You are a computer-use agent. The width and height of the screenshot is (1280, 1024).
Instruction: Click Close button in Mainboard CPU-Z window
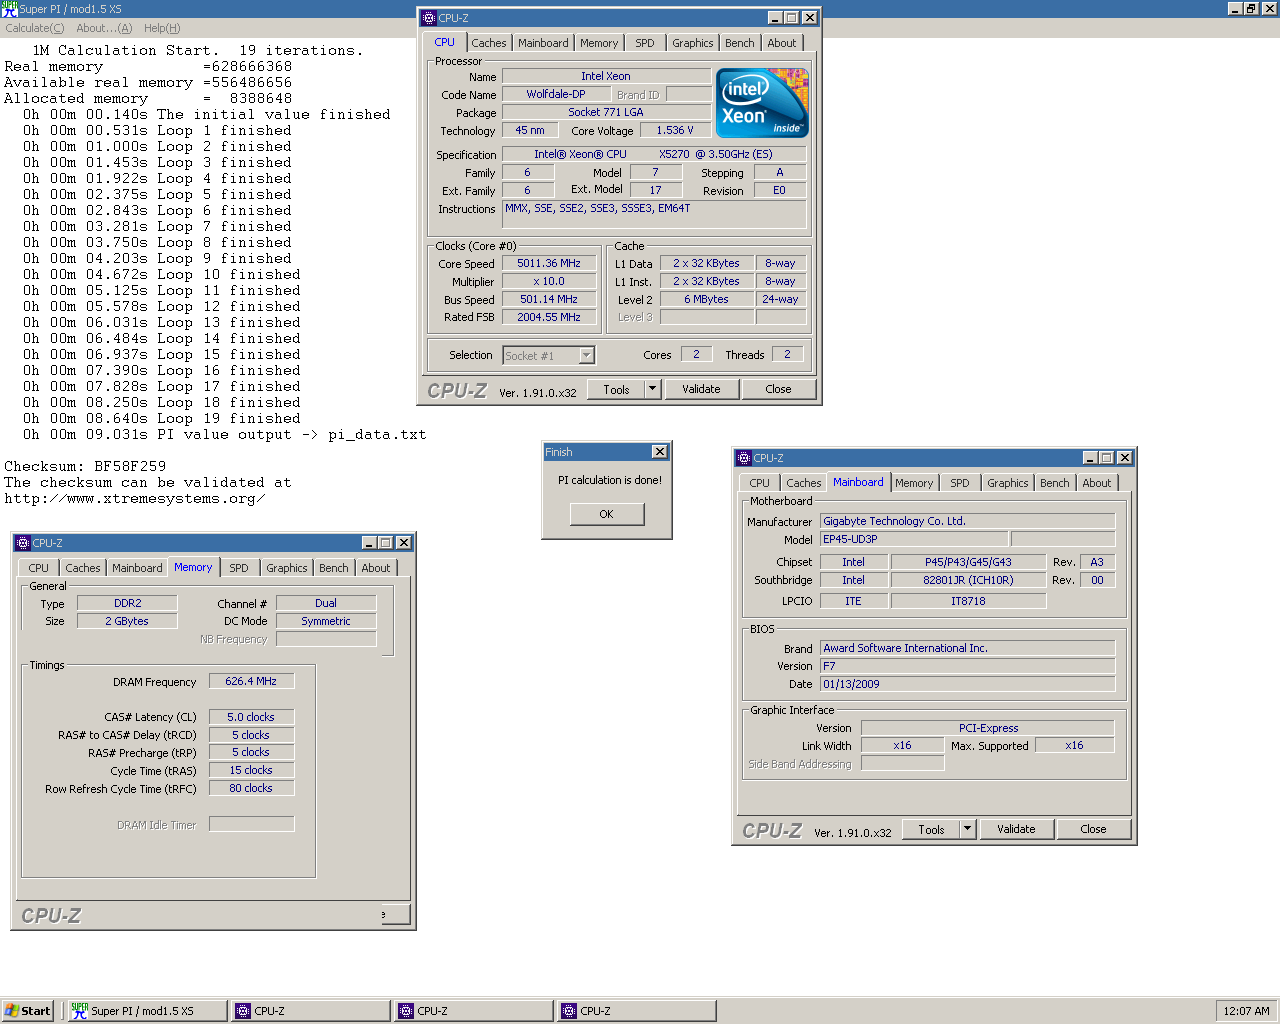click(1093, 829)
